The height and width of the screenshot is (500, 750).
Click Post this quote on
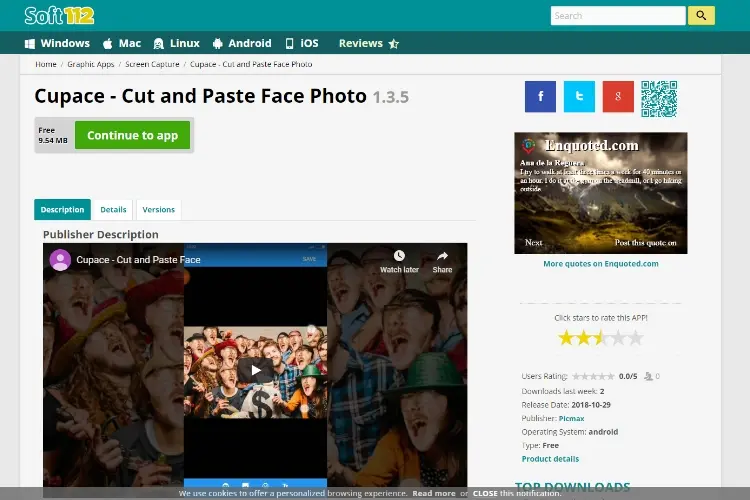coord(645,243)
